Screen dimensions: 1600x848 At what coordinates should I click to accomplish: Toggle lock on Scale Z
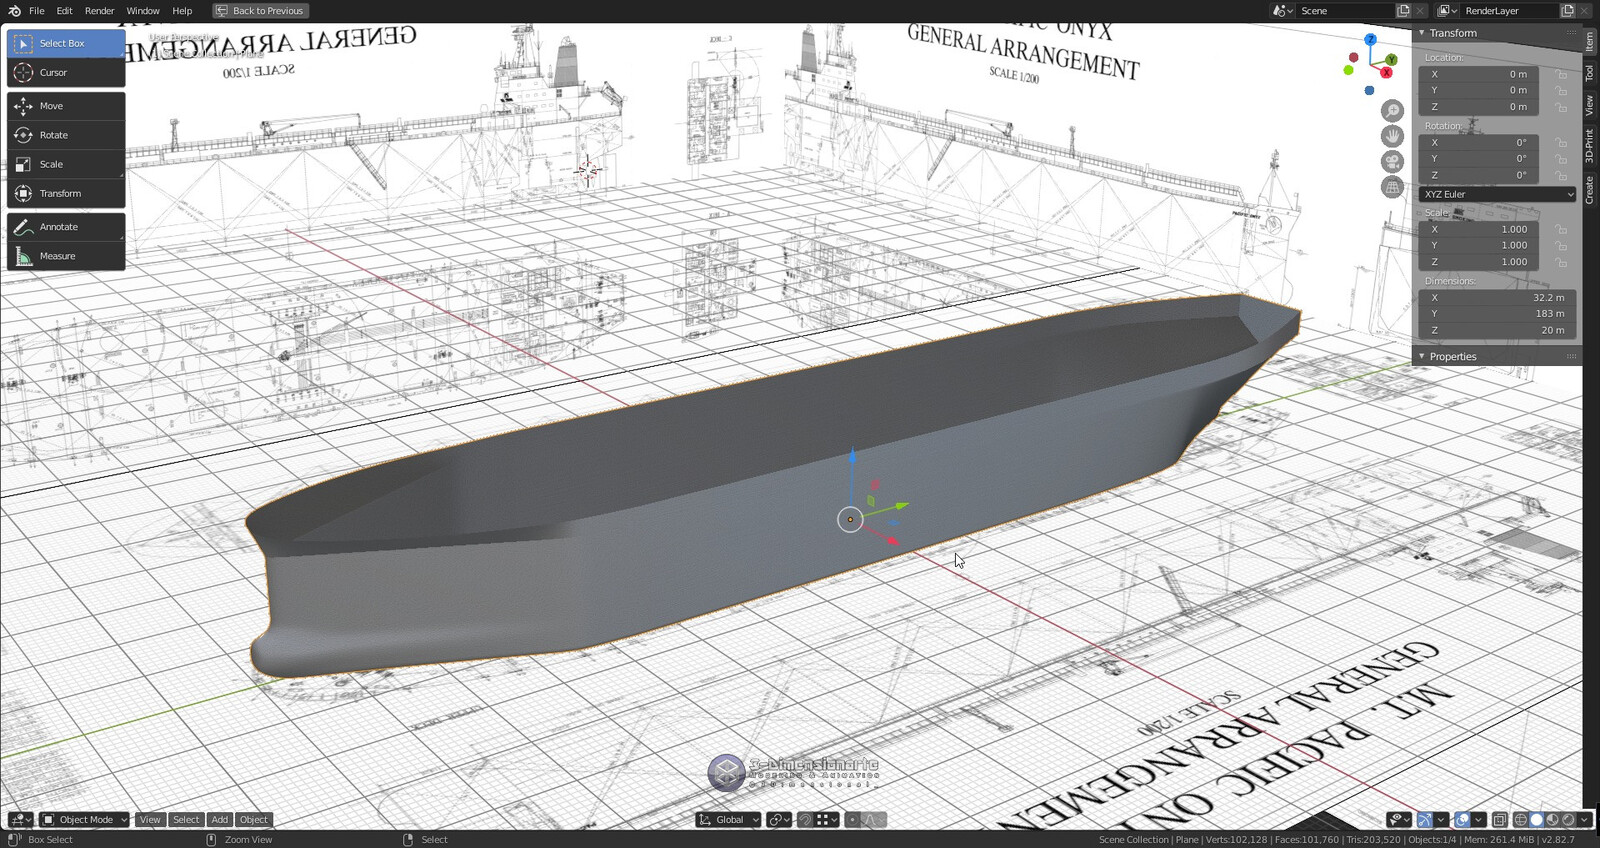tap(1562, 262)
